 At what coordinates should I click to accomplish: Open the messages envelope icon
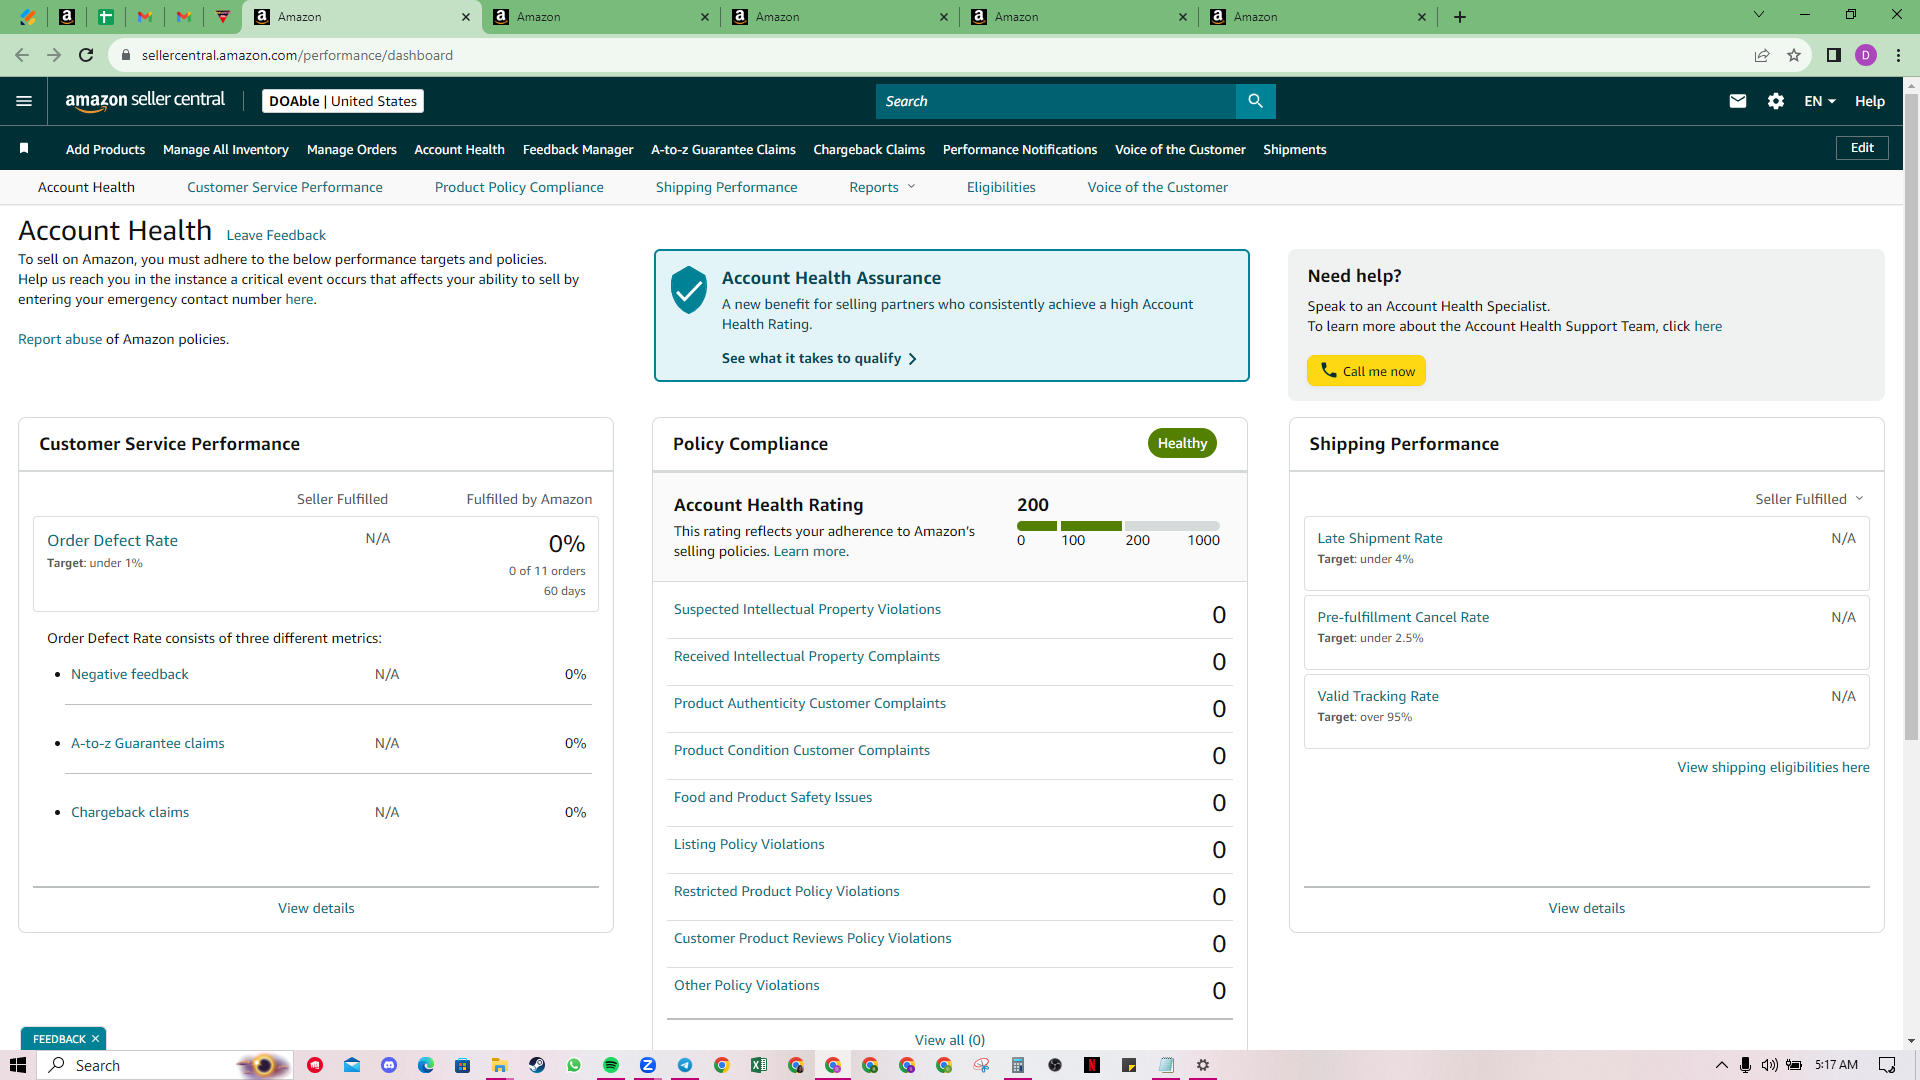[x=1738, y=101]
